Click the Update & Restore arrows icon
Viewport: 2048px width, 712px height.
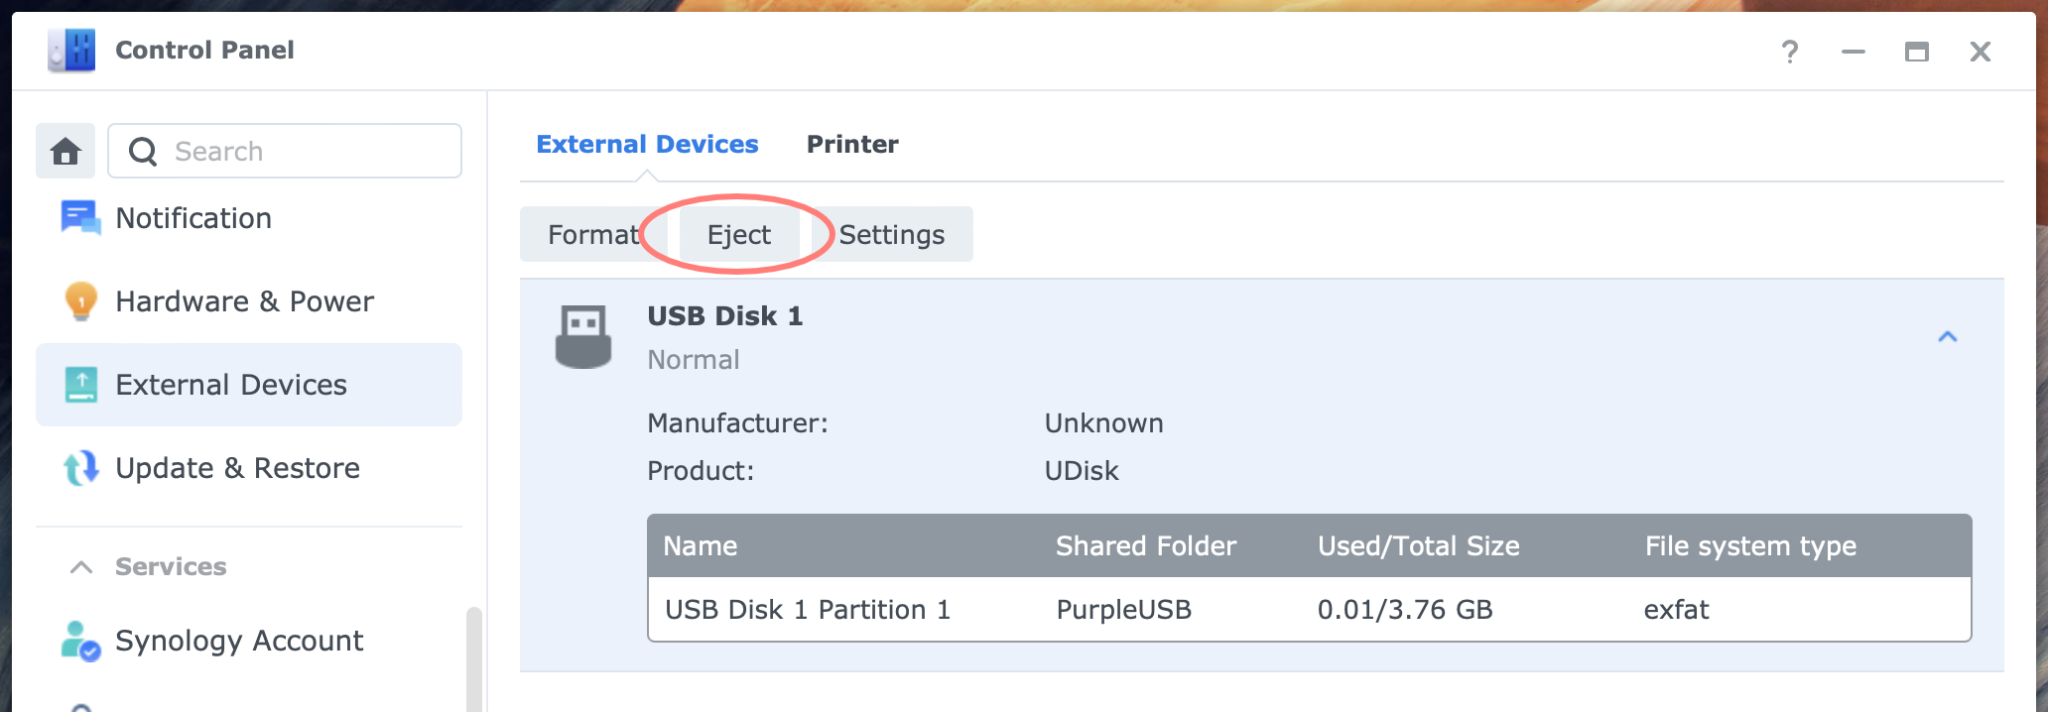point(80,467)
